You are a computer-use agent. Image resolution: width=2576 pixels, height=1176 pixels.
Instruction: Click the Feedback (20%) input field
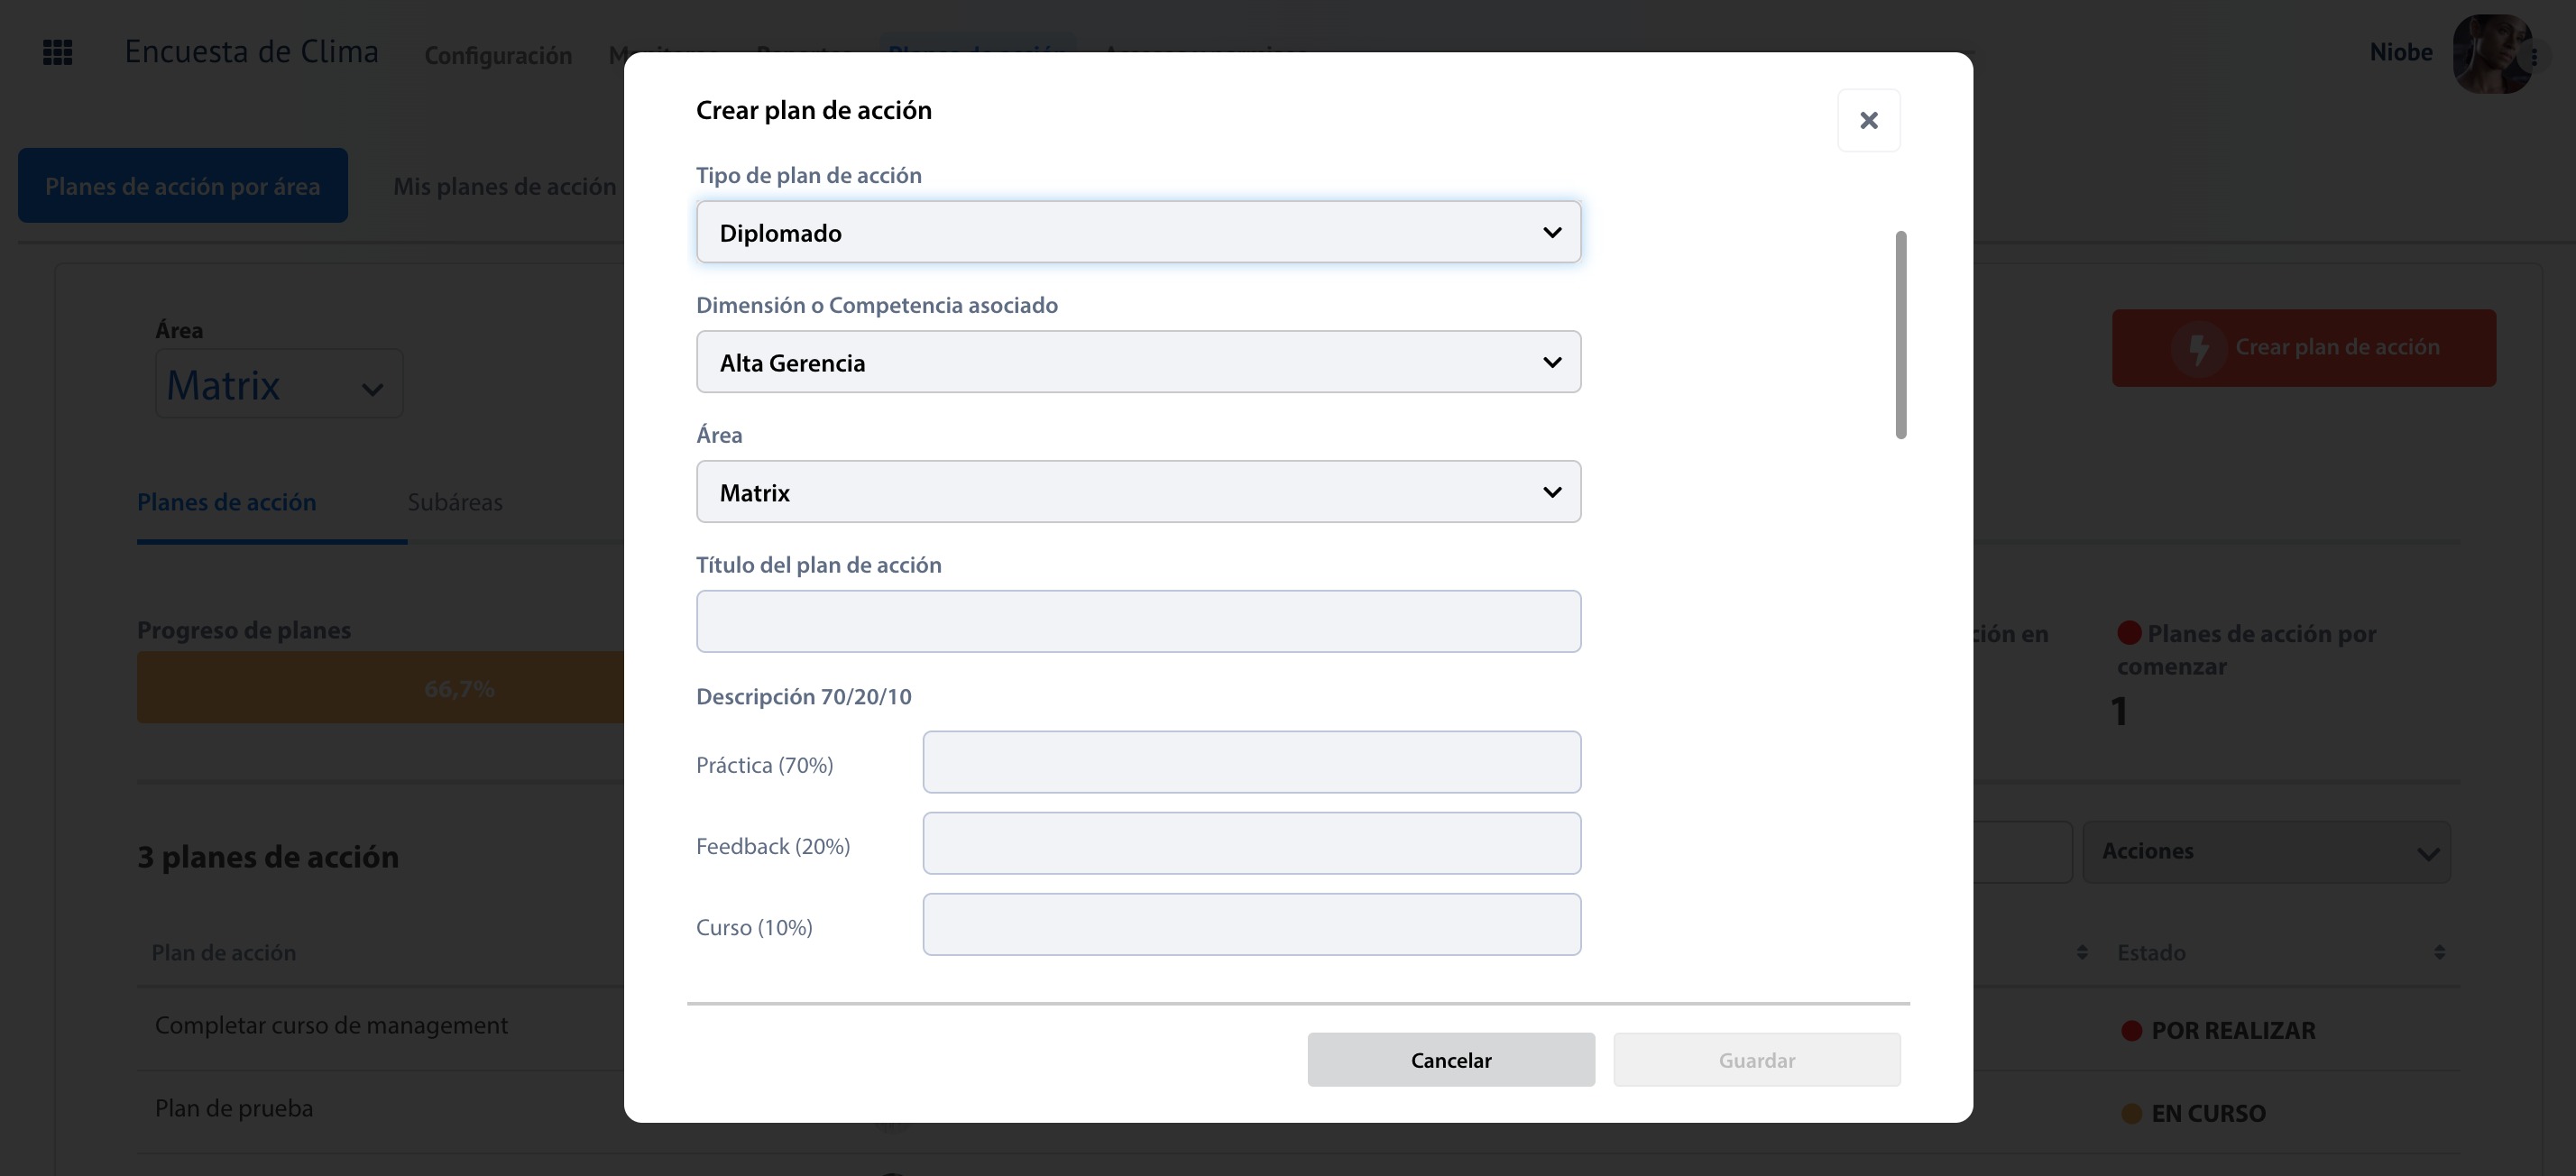tap(1251, 843)
